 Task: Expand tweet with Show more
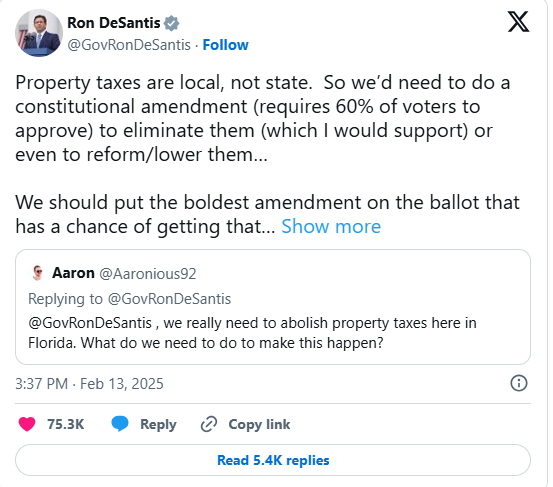pos(331,226)
